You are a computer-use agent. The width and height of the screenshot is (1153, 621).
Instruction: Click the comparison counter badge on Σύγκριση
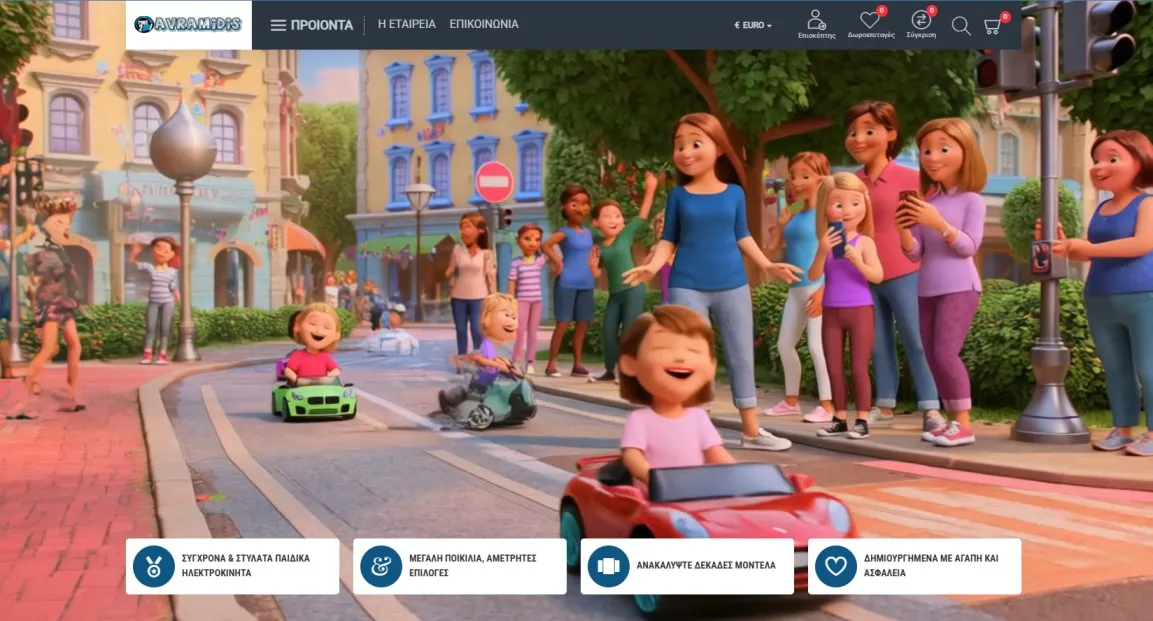[932, 9]
